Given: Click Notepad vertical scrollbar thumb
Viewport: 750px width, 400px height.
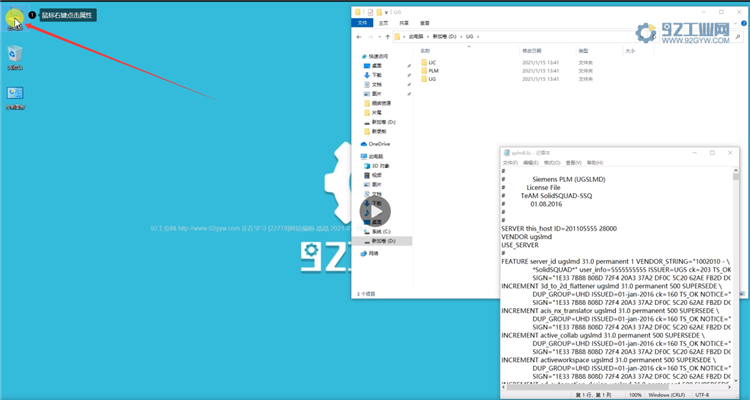Looking at the screenshot, I should 735,177.
